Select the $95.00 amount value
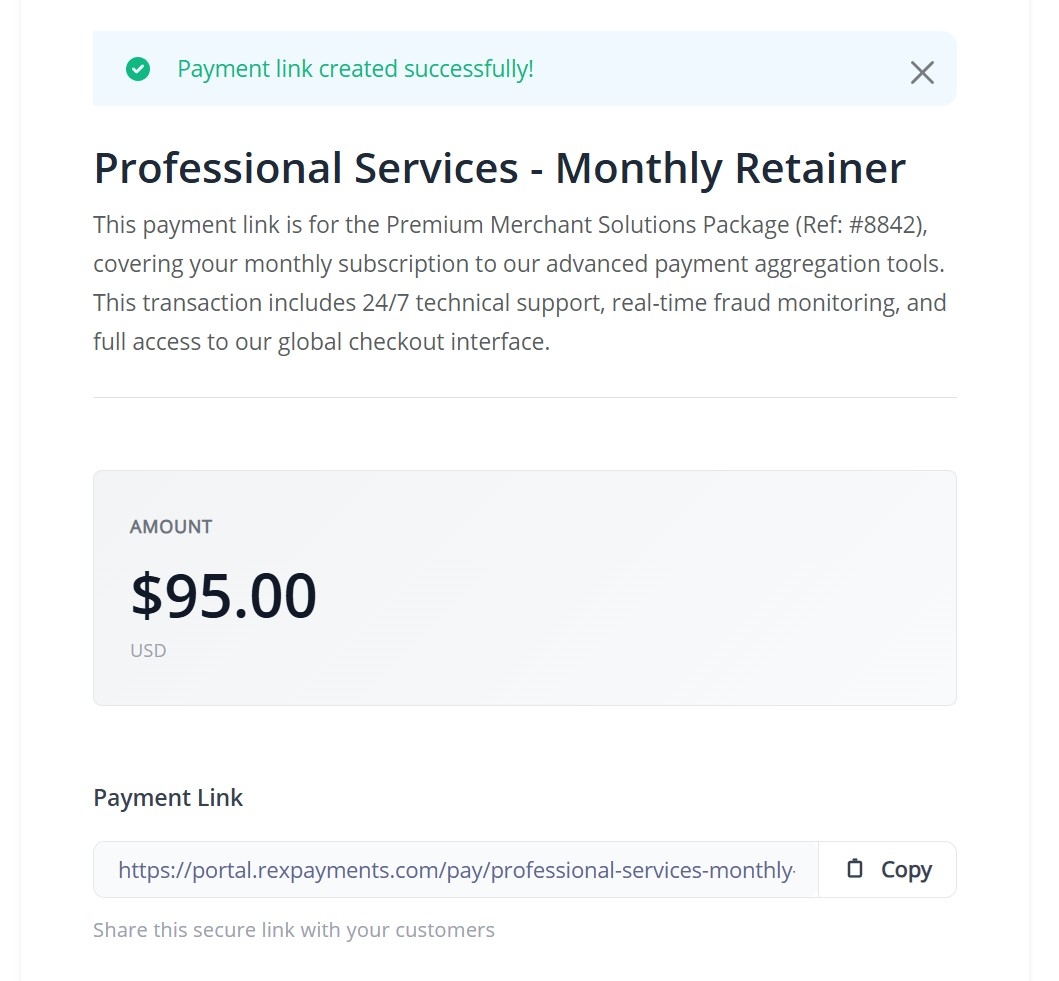The image size is (1059, 981). point(223,596)
